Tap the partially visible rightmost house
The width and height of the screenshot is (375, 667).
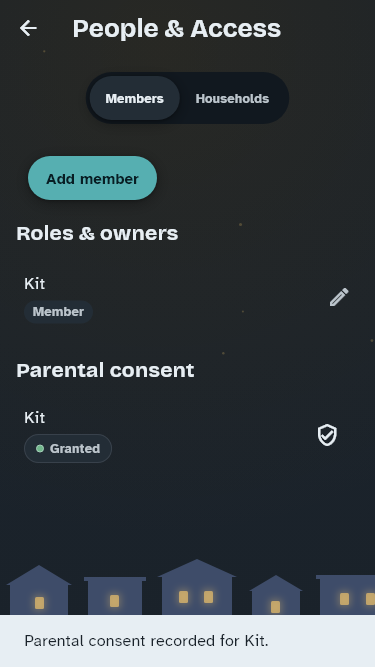click(x=345, y=595)
